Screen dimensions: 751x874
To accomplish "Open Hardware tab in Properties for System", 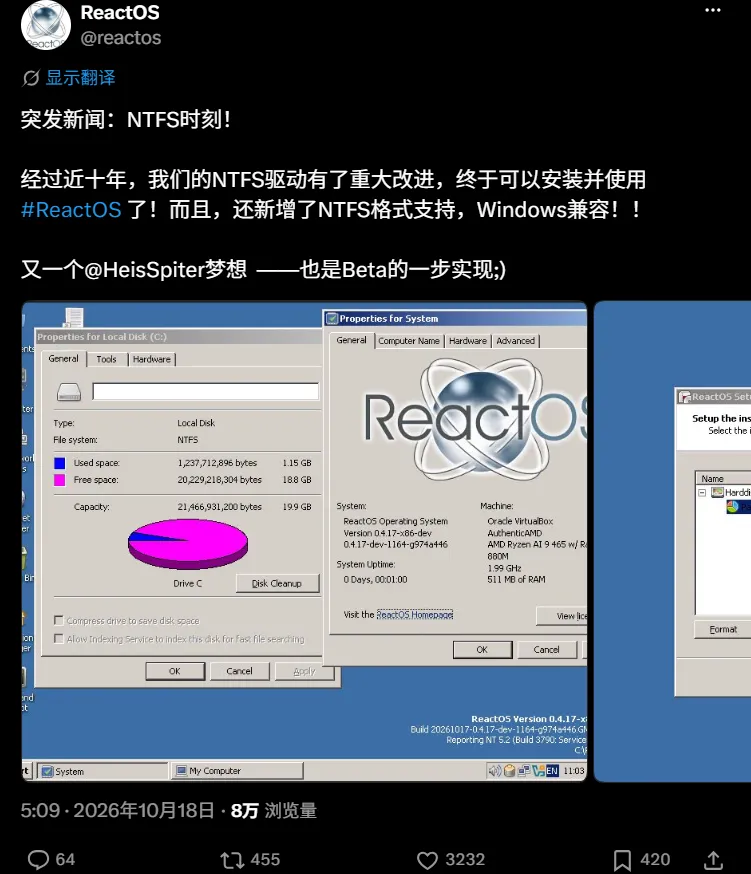I will pyautogui.click(x=468, y=341).
